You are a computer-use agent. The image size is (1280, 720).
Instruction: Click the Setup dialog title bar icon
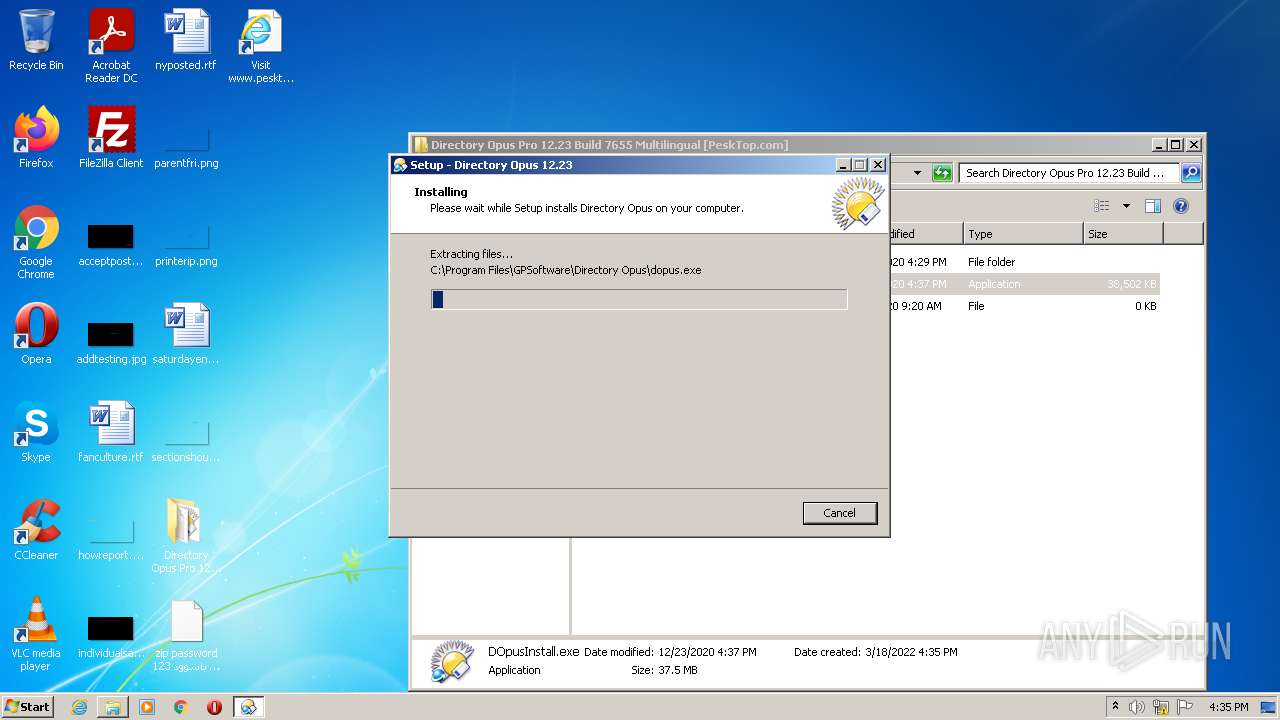coord(400,165)
